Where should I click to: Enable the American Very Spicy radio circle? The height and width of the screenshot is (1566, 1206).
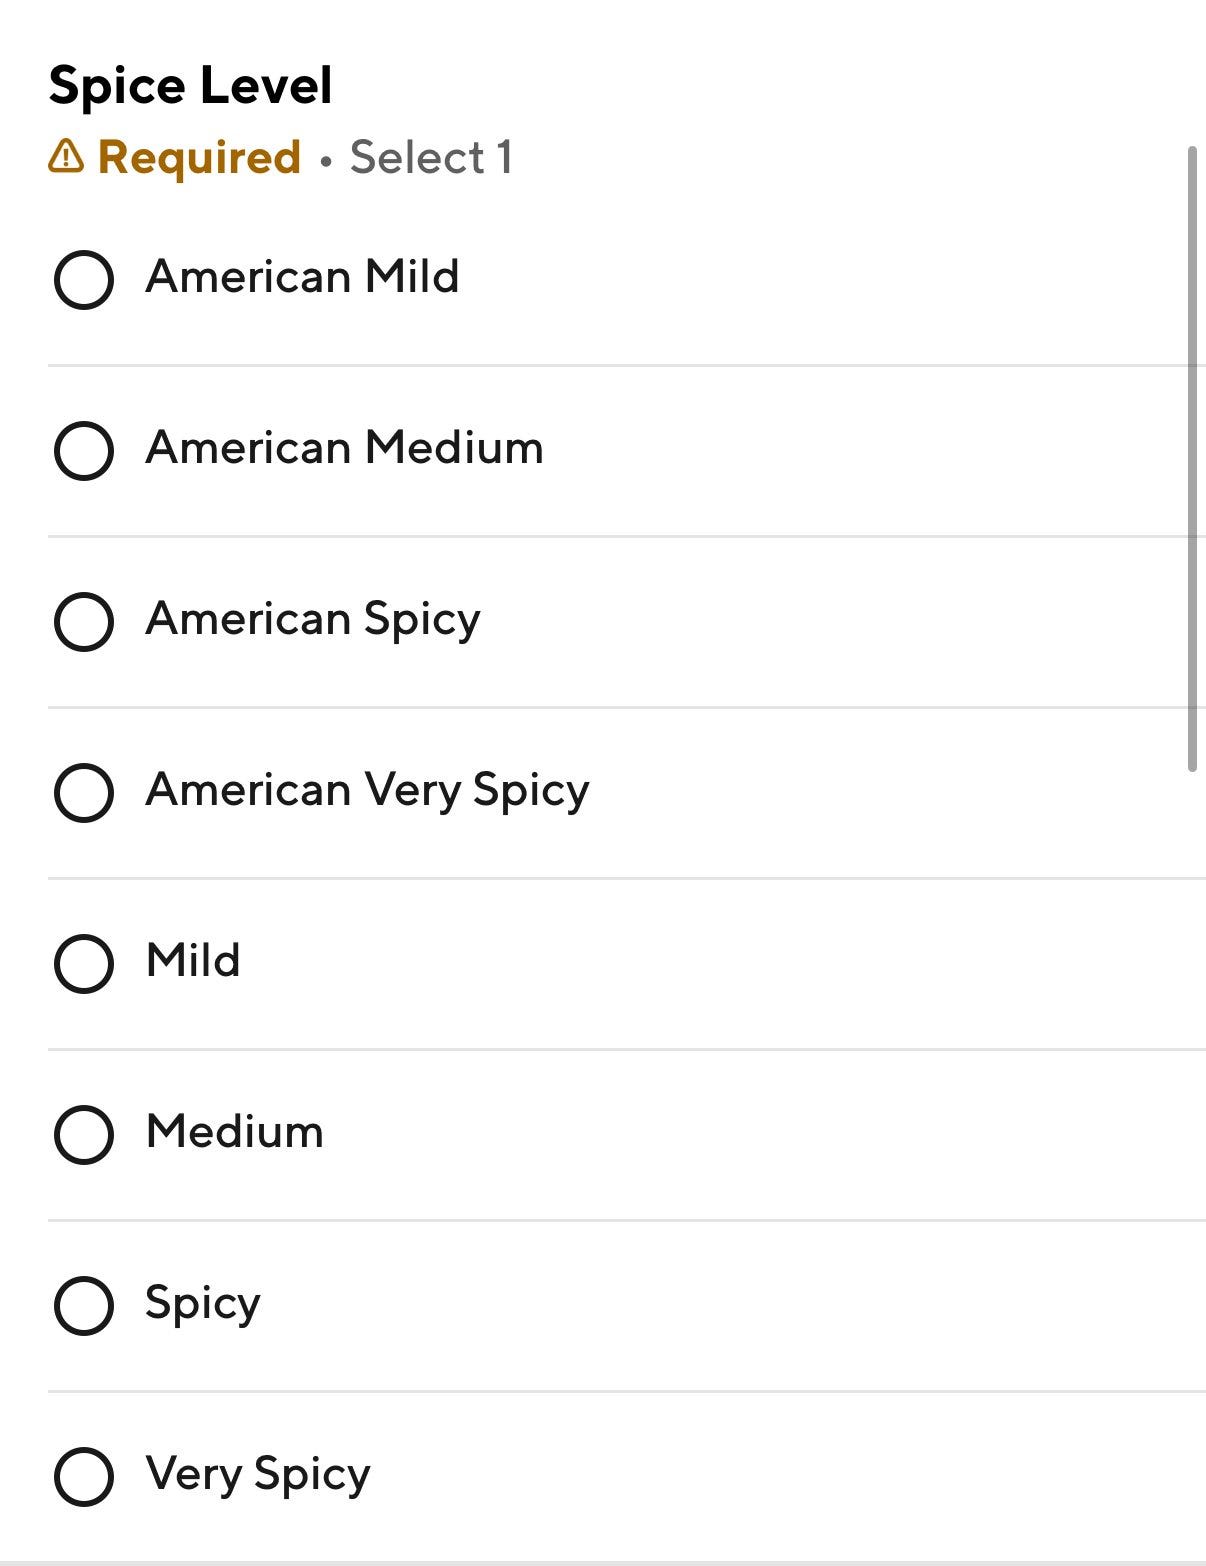coord(83,792)
